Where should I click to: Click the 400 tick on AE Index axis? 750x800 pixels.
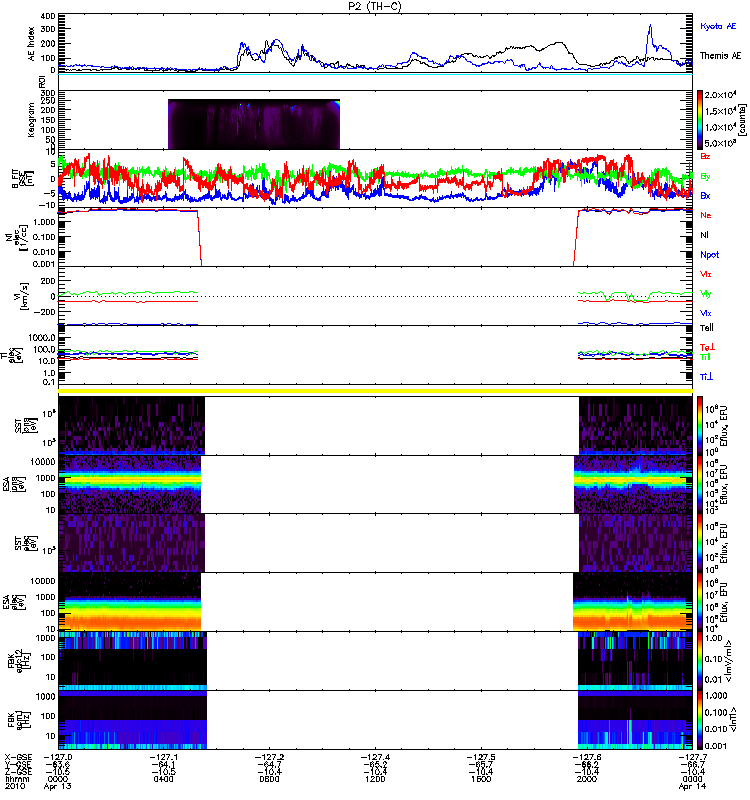[48, 16]
